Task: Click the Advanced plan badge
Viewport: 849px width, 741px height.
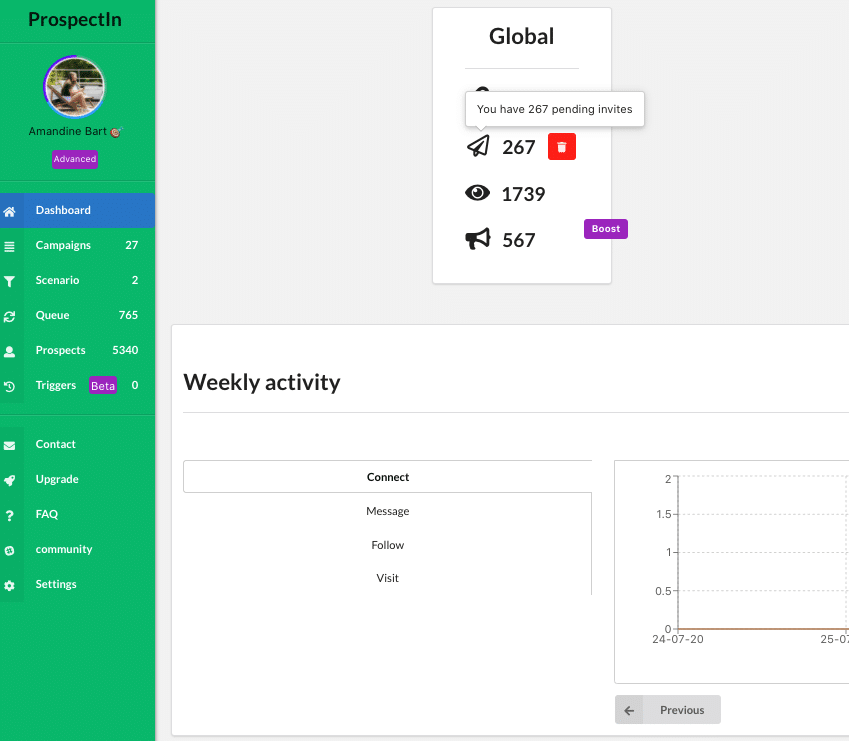Action: (x=75, y=159)
